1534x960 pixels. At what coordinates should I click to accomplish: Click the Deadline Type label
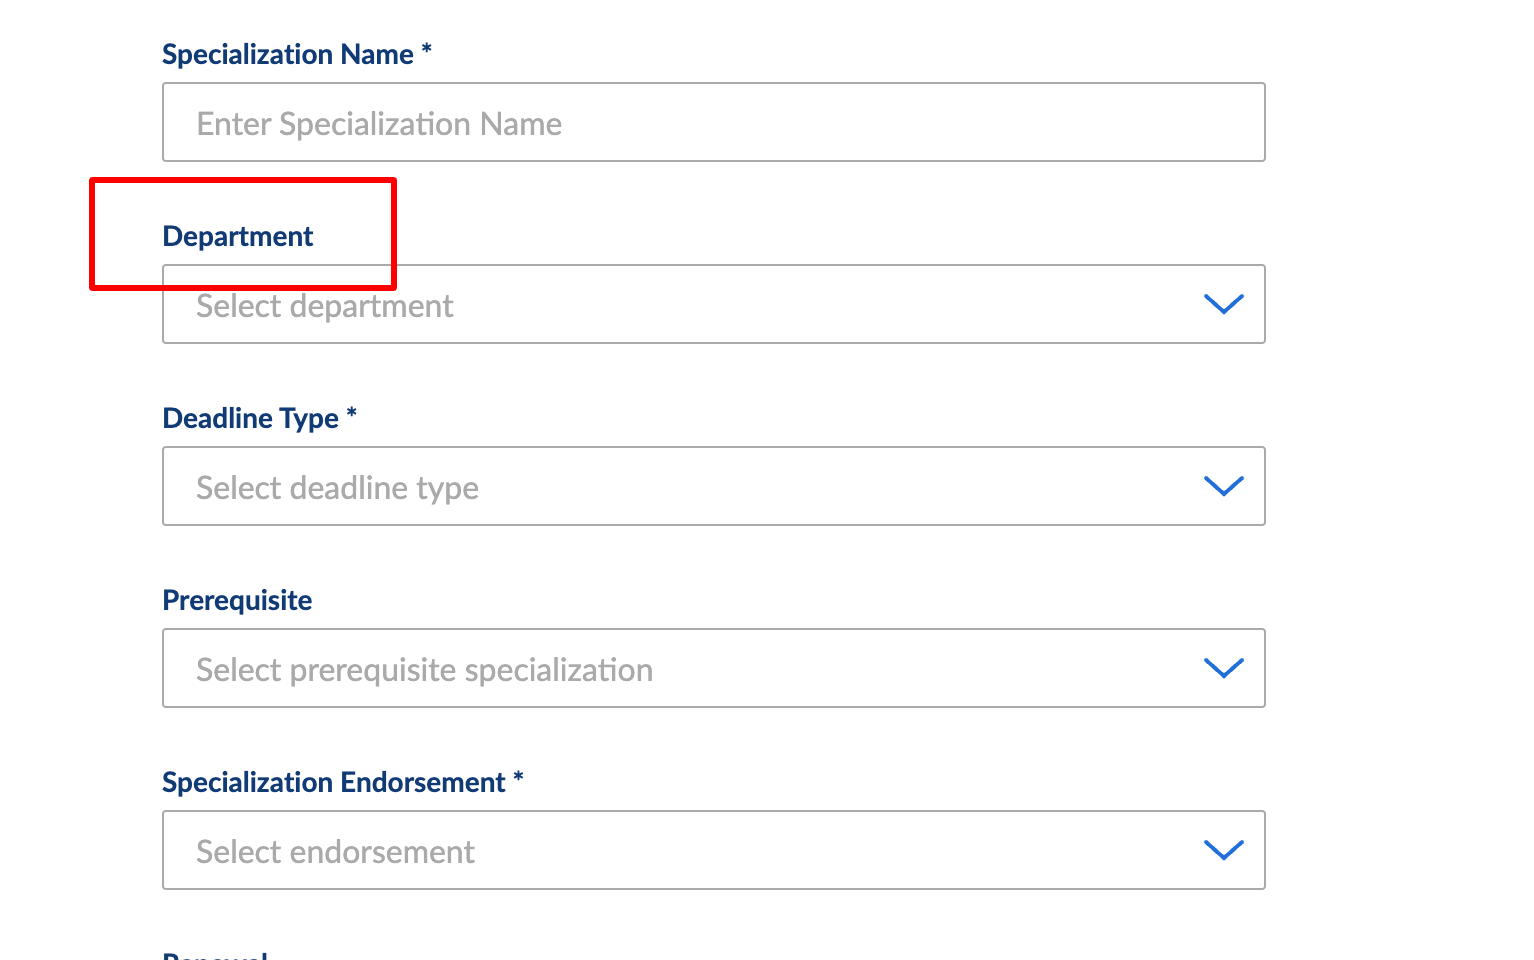pos(250,419)
